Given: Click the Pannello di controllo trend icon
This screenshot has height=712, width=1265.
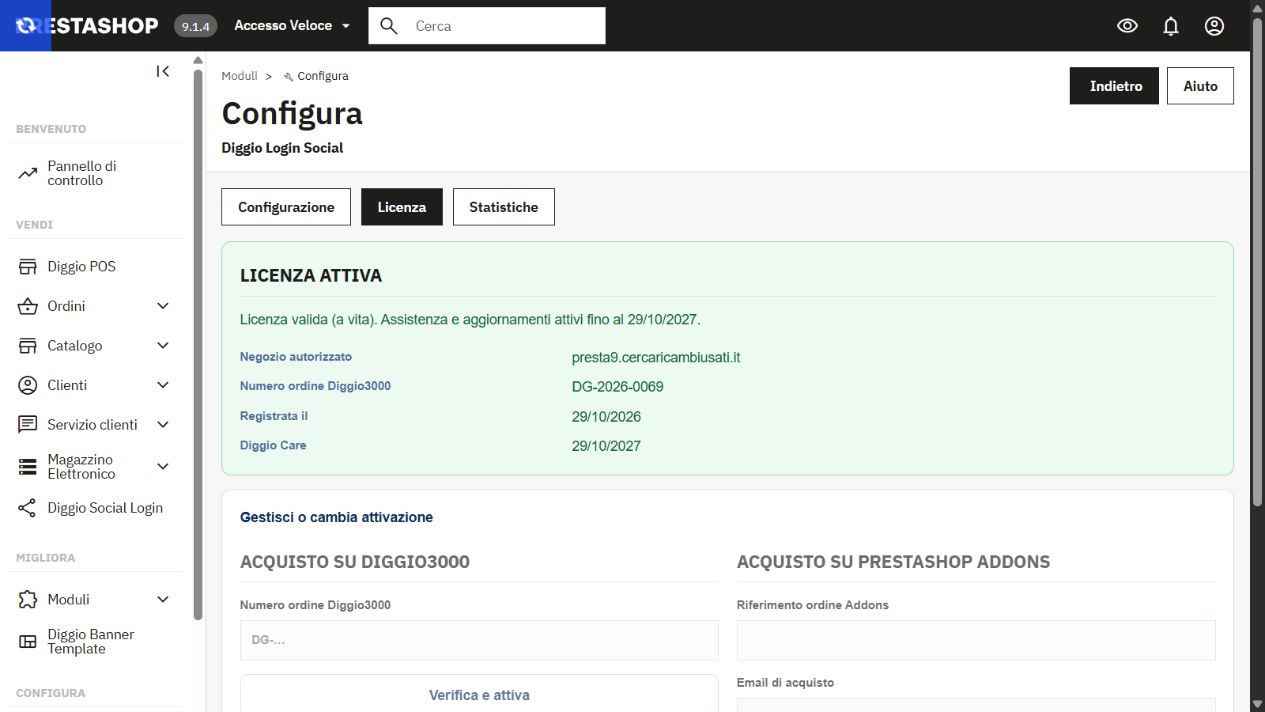Looking at the screenshot, I should 28,174.
